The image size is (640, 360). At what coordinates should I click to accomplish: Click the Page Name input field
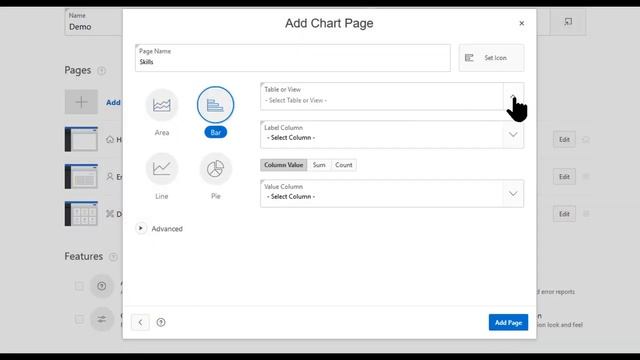[x=293, y=58]
